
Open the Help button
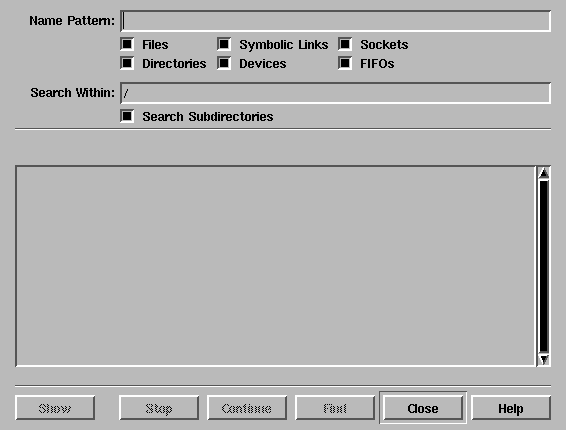[511, 408]
